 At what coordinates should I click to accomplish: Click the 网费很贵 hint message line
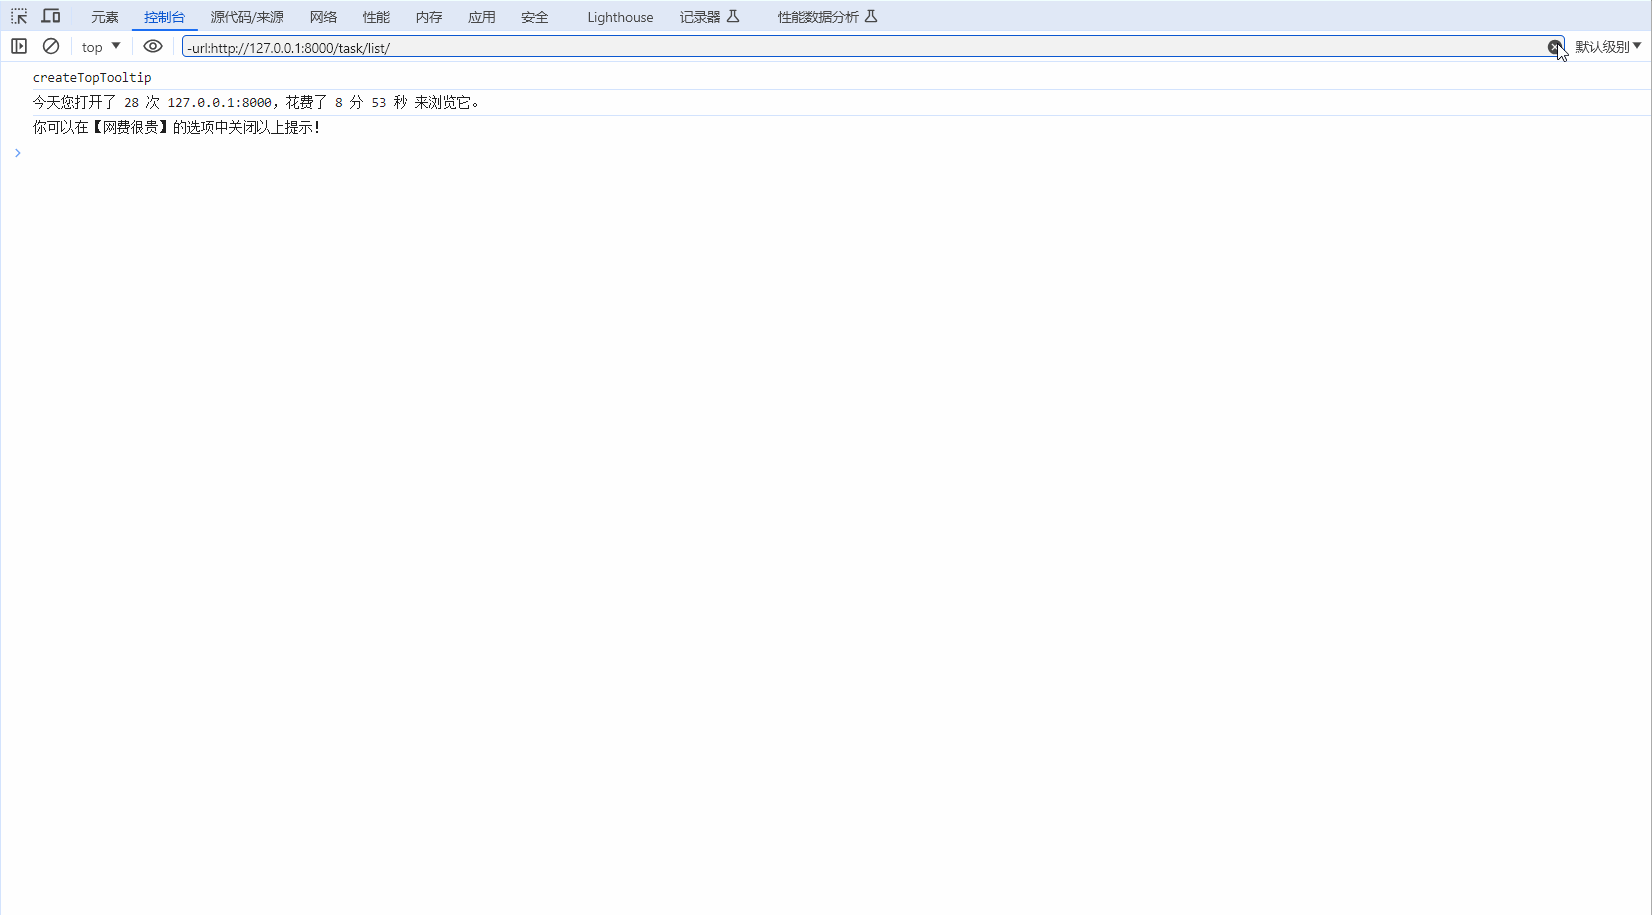click(176, 127)
